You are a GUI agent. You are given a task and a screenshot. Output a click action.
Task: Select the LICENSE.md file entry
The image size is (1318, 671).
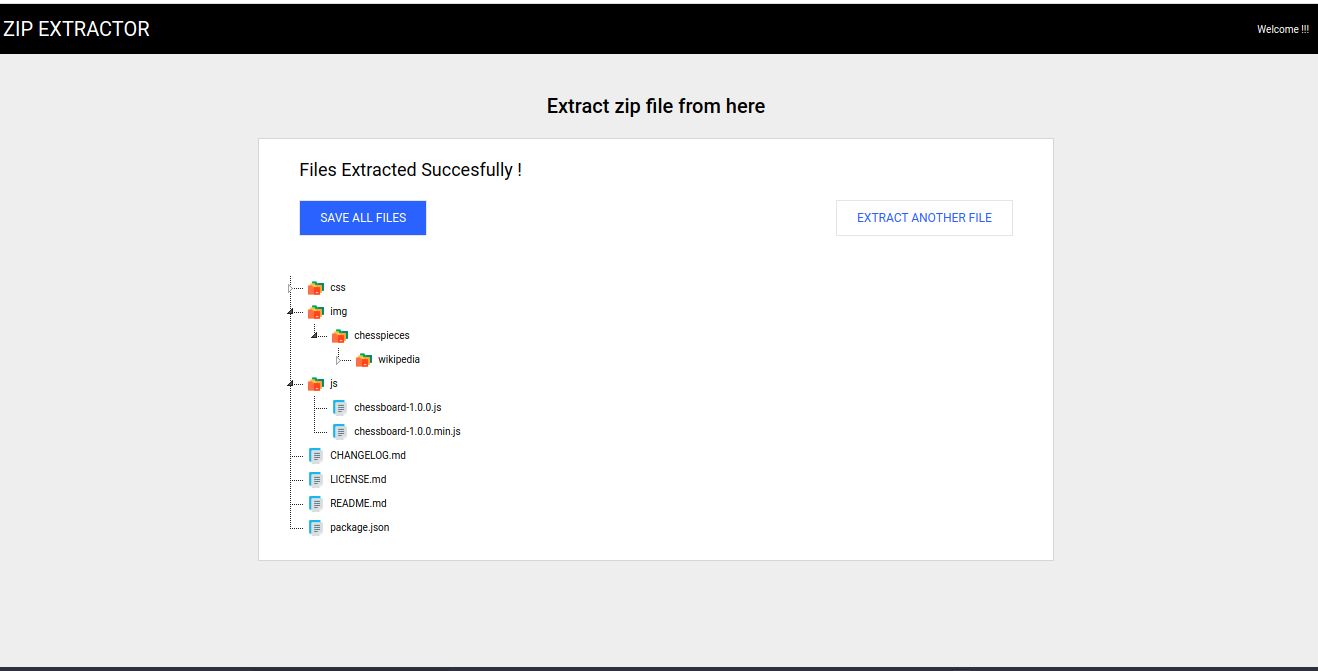click(x=358, y=479)
